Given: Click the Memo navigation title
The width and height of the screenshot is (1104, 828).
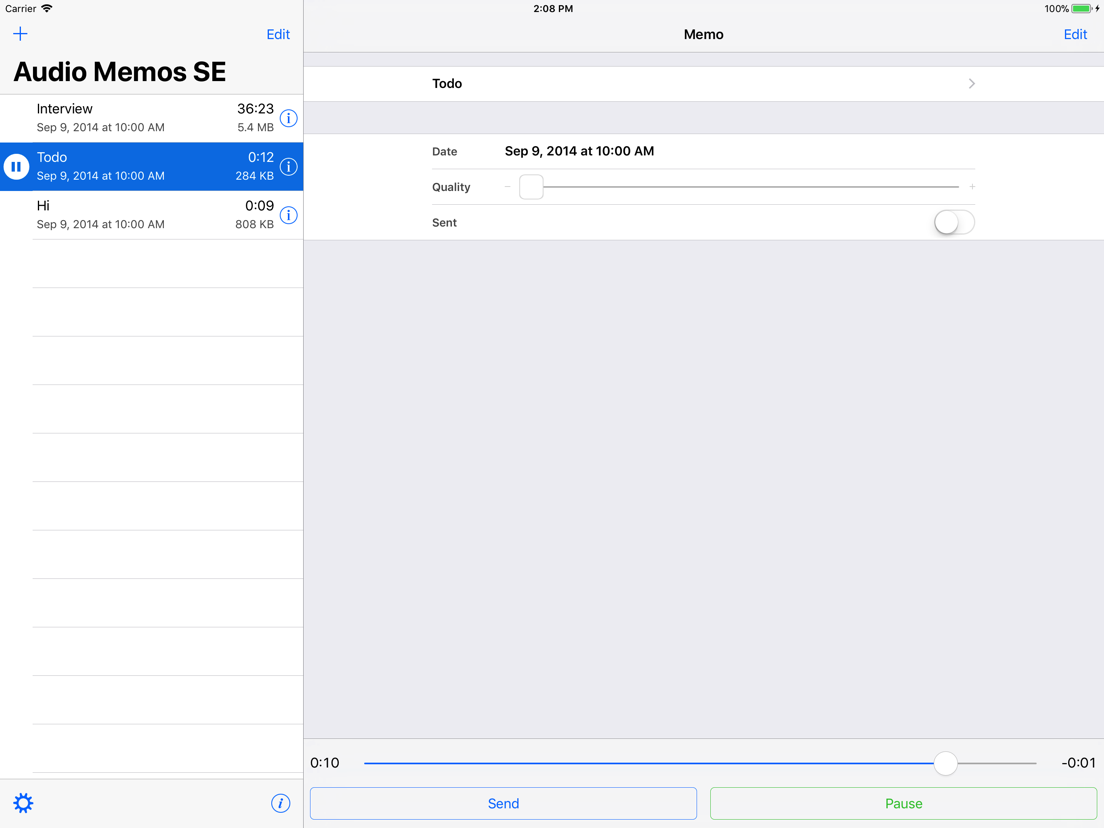Looking at the screenshot, I should [703, 34].
